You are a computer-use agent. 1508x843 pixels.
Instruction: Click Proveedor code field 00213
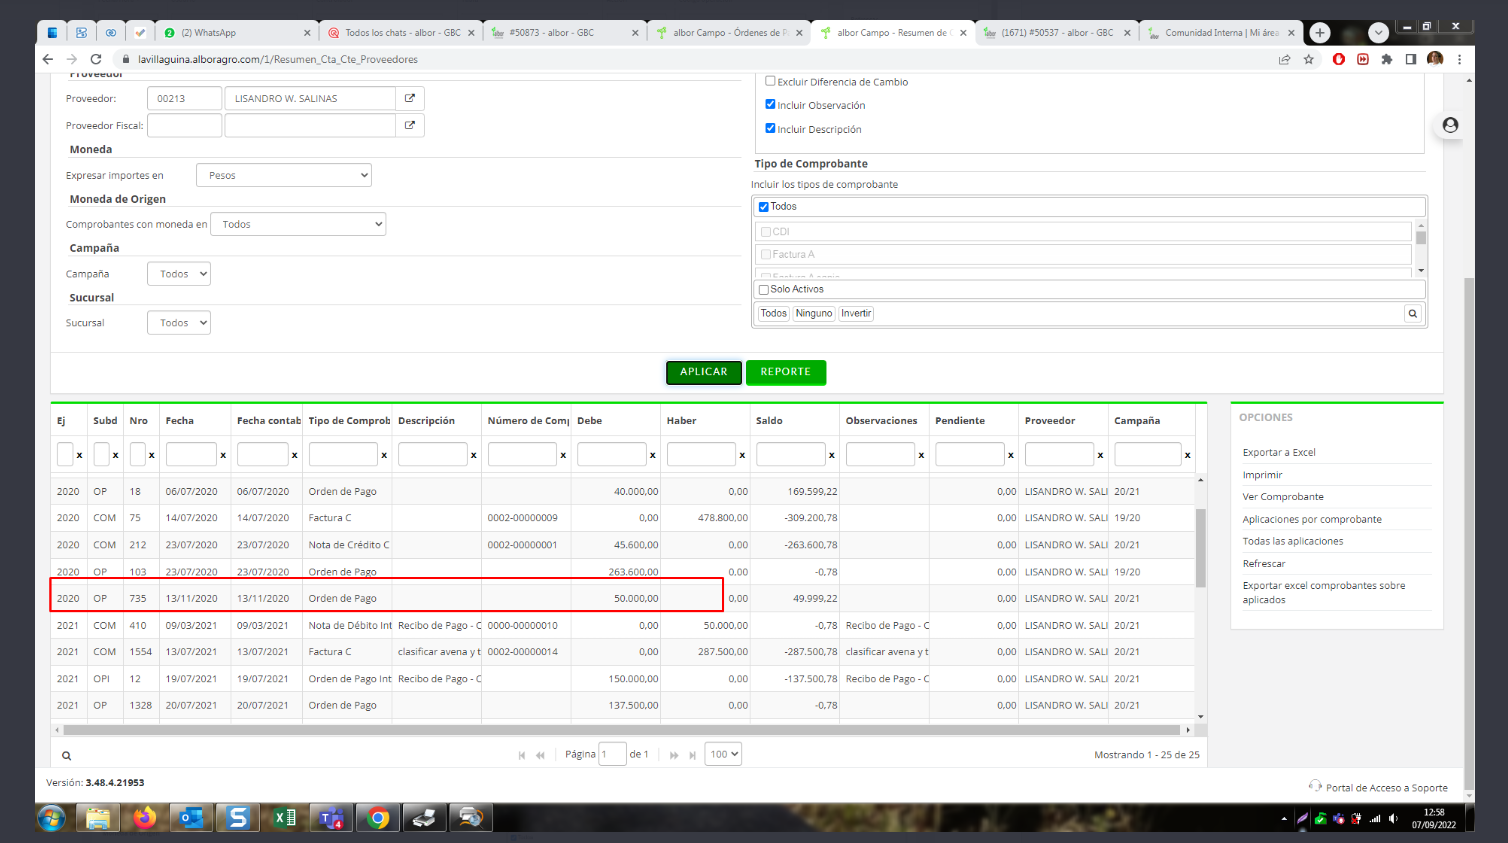pyautogui.click(x=184, y=98)
